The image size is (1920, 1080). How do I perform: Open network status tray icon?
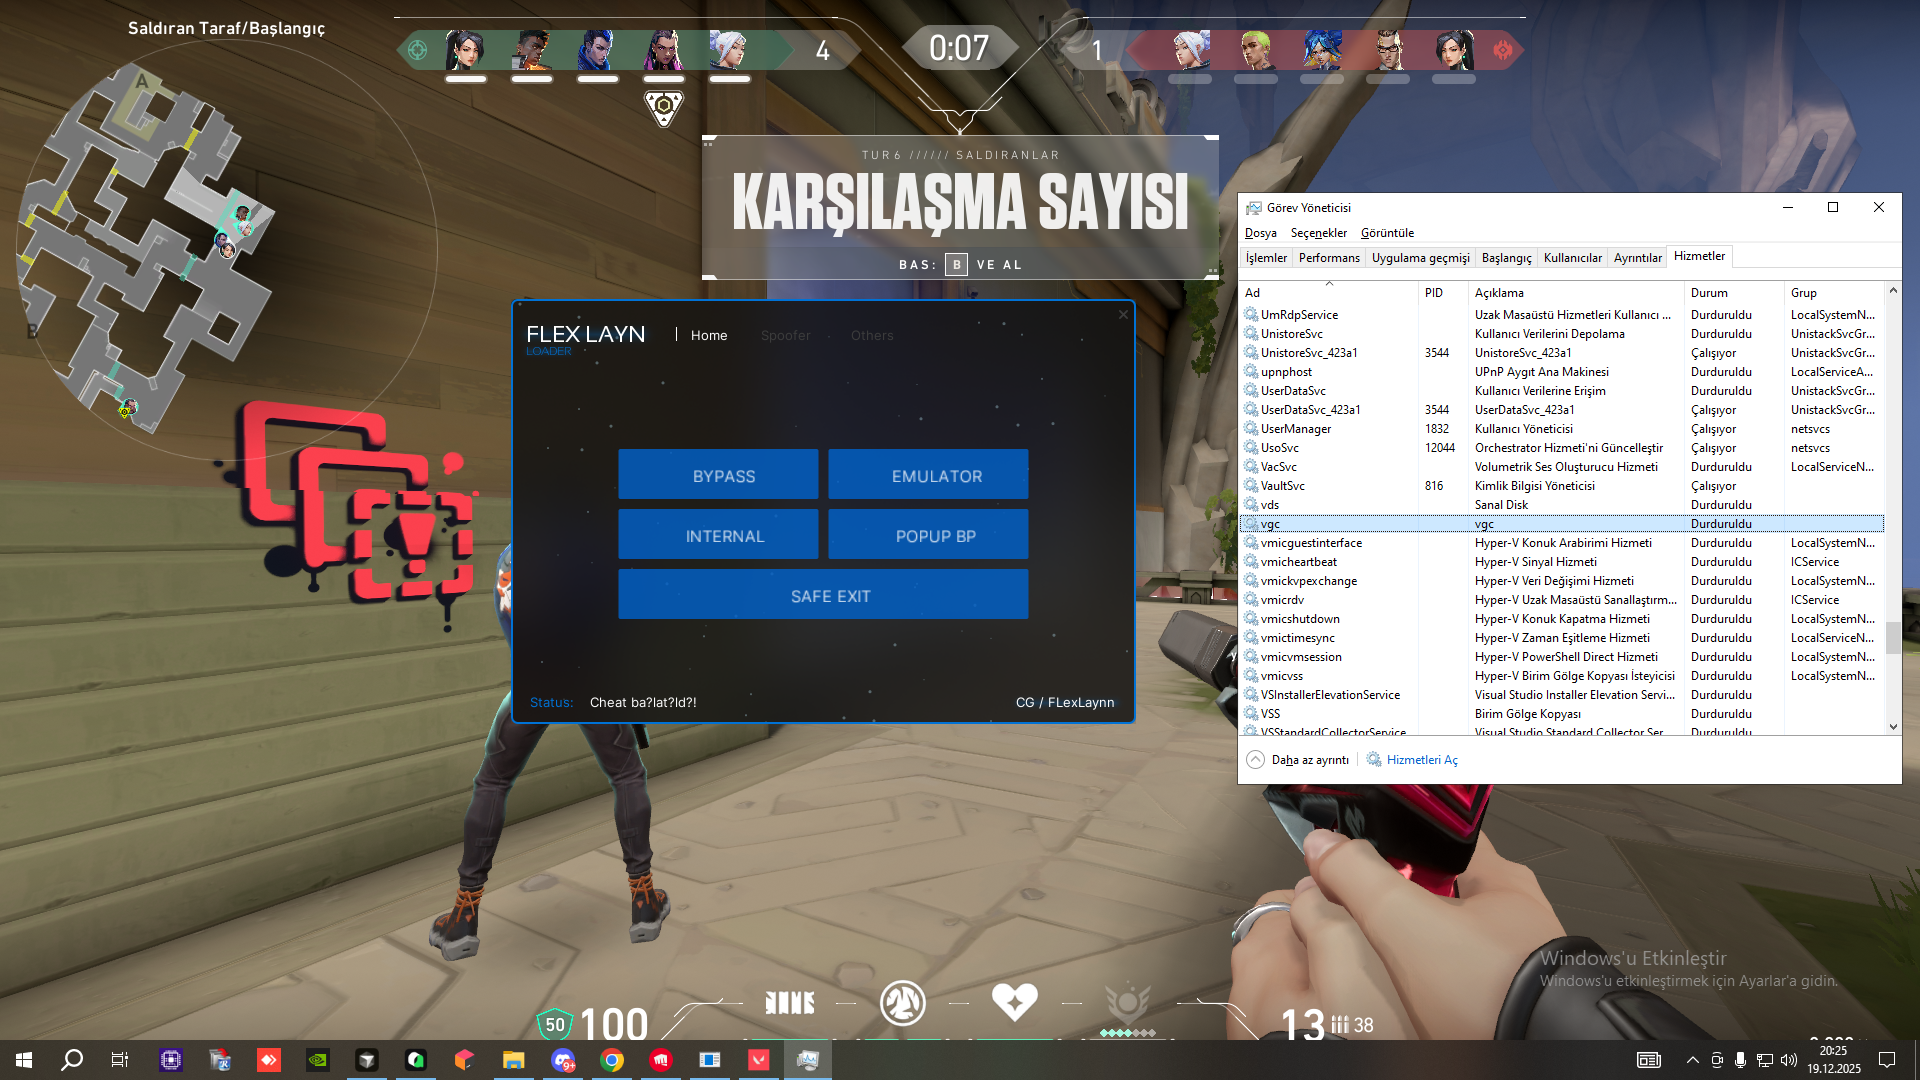point(1765,1060)
